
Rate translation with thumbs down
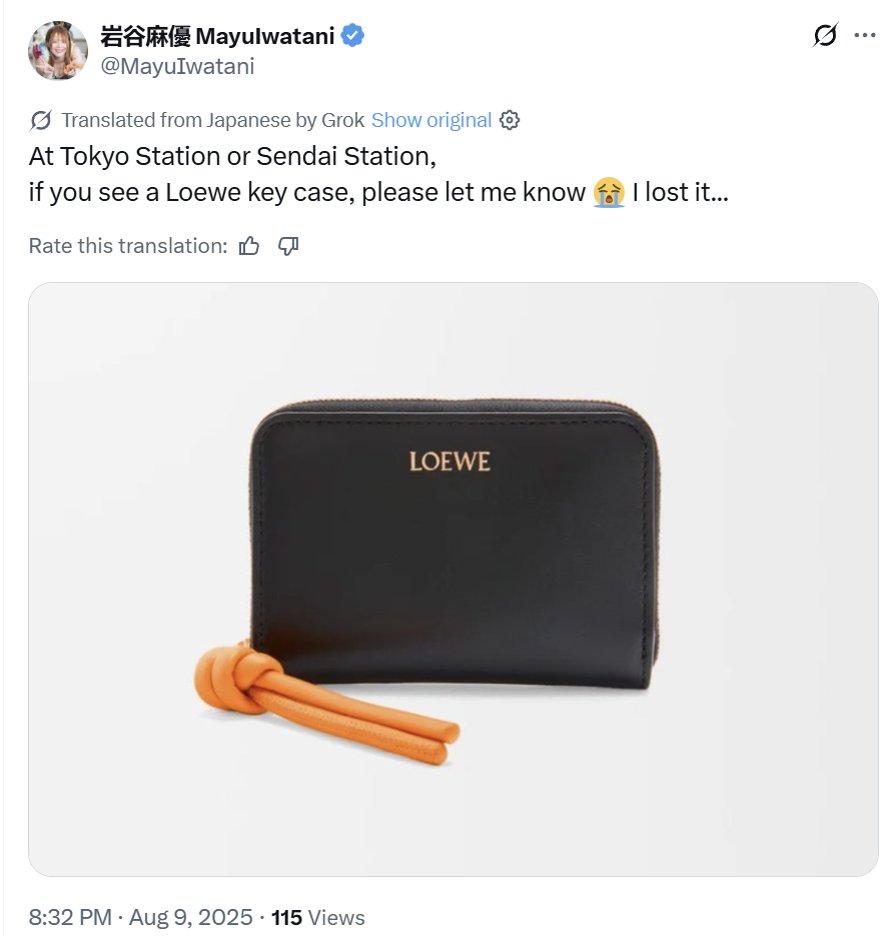click(288, 245)
